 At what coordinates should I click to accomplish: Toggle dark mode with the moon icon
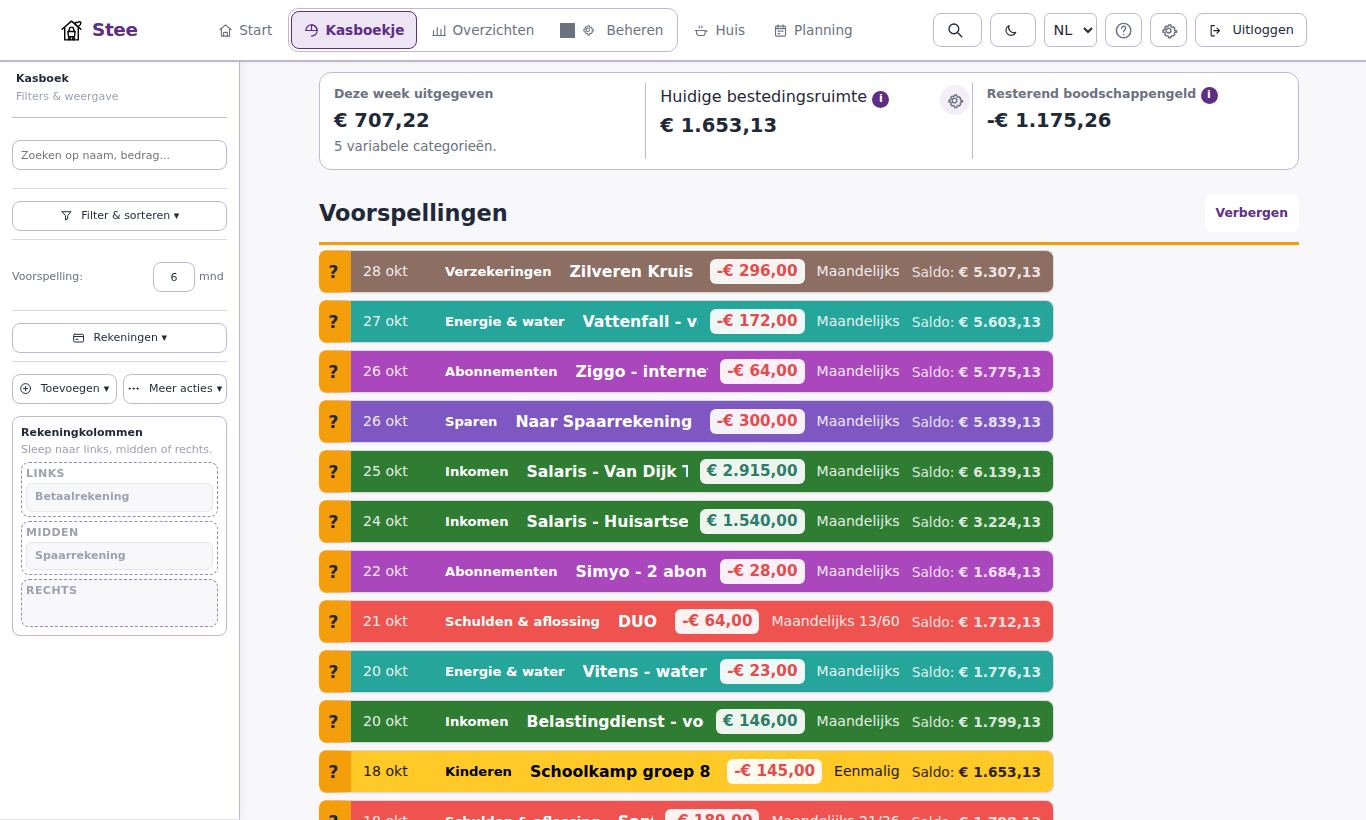click(x=1012, y=30)
